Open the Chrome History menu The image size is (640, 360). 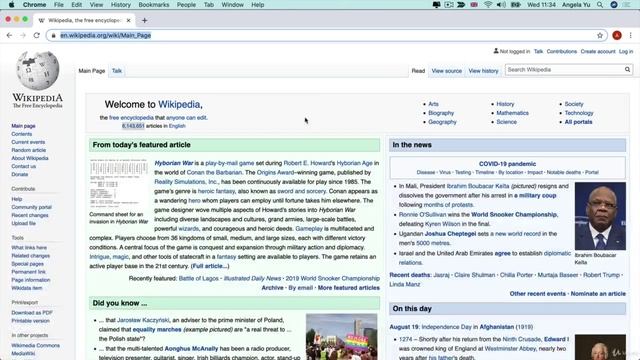[x=121, y=4]
